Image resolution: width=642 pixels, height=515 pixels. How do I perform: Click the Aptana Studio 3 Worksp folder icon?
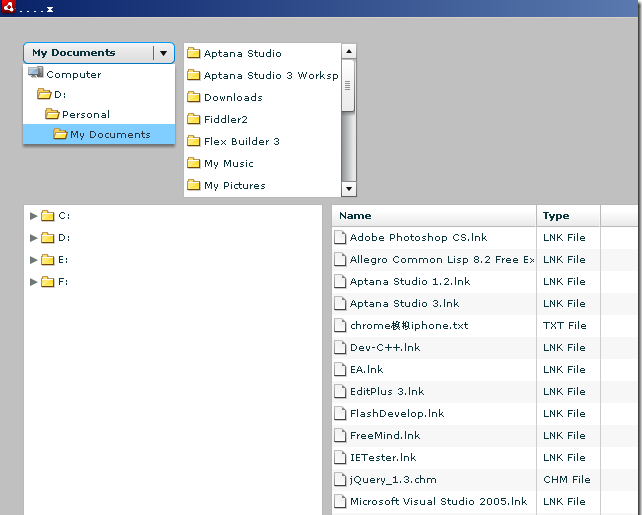[x=193, y=75]
